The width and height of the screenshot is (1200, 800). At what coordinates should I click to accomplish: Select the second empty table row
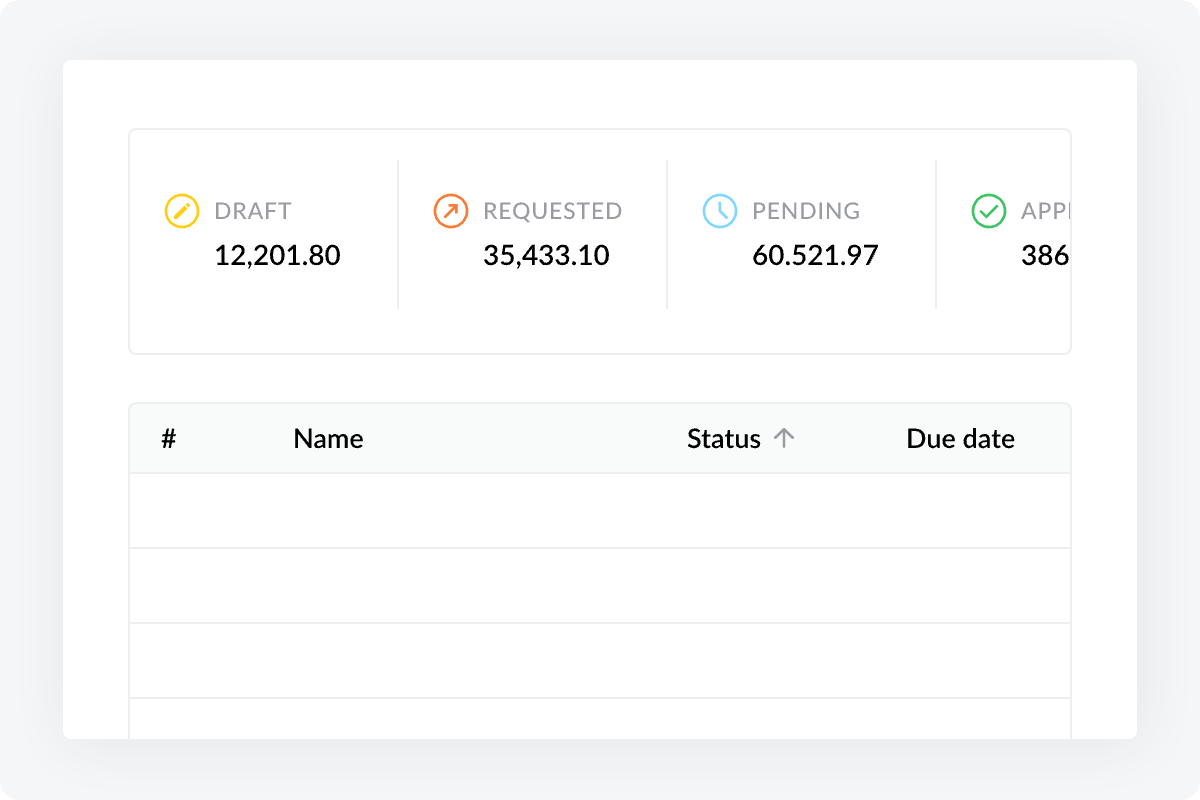tap(600, 586)
